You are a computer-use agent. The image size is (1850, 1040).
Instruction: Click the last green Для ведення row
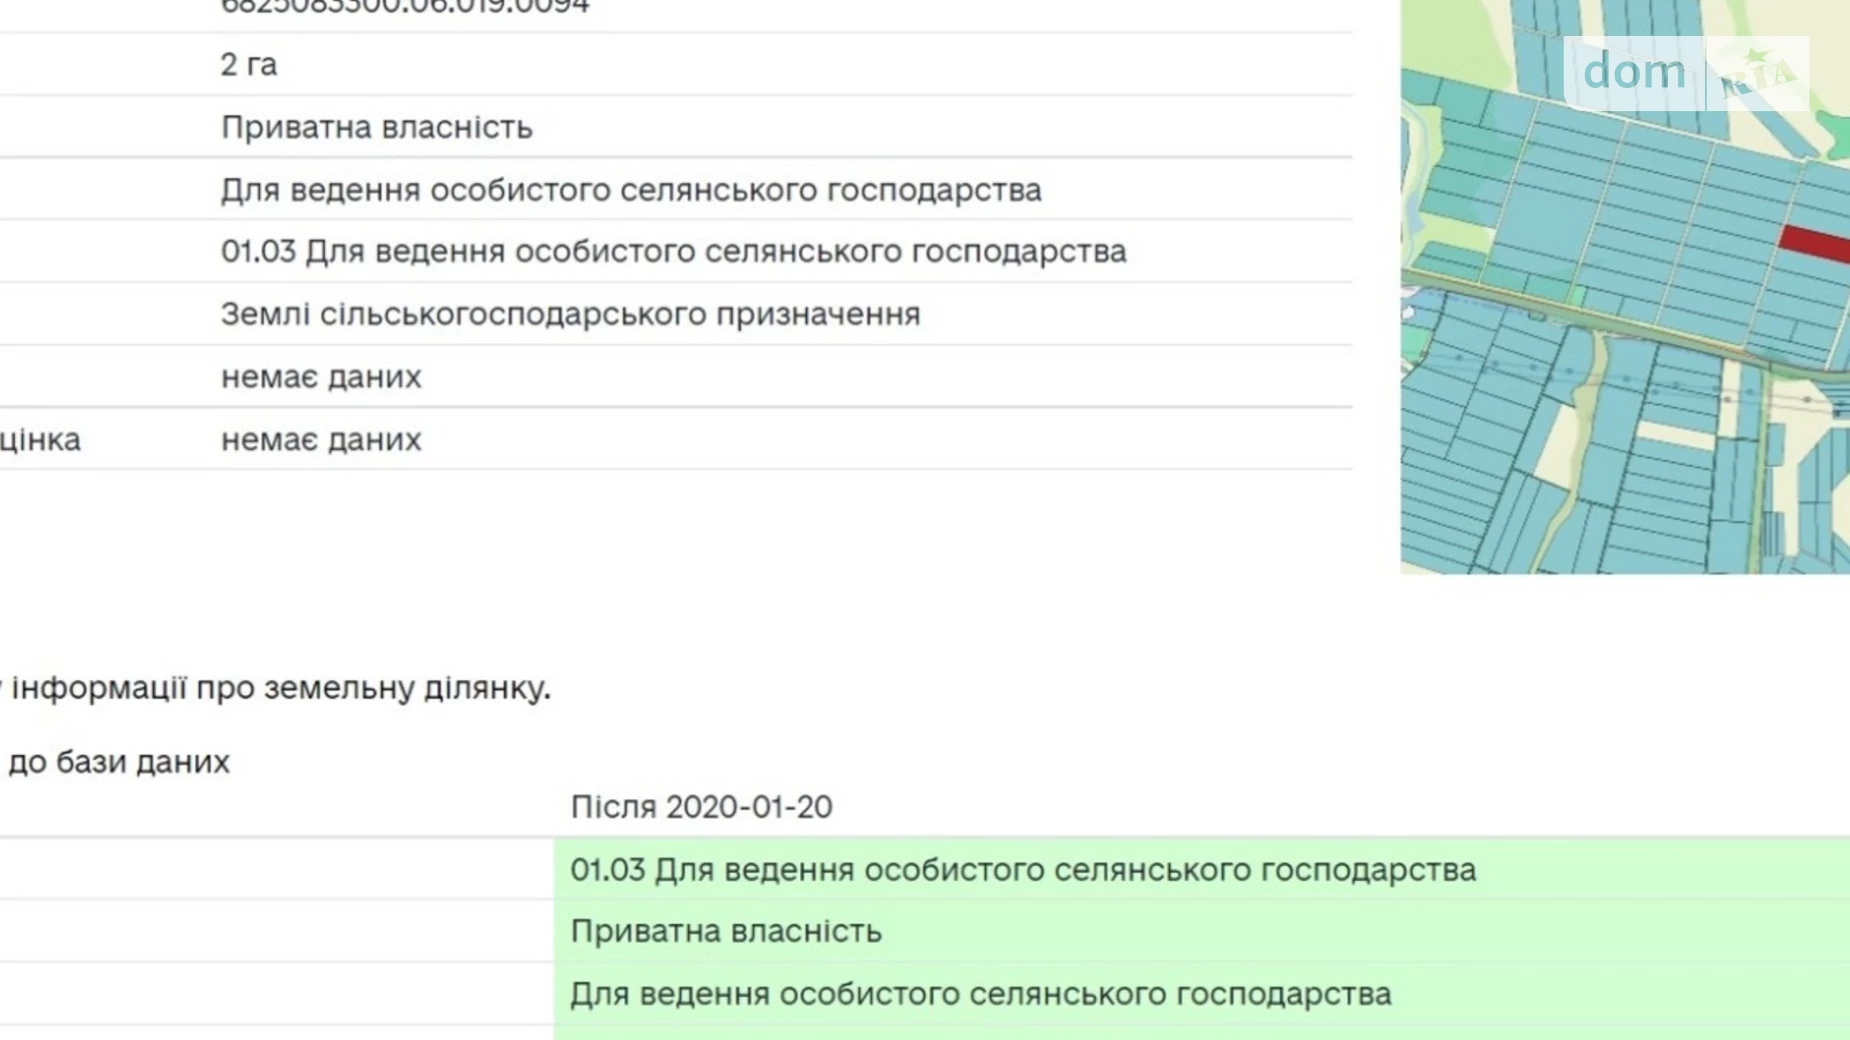pyautogui.click(x=980, y=995)
